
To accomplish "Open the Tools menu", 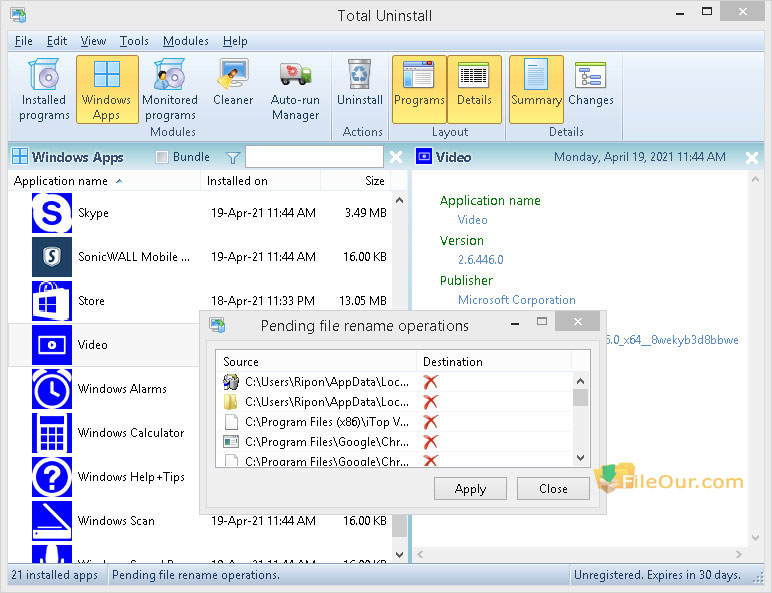I will click(134, 41).
